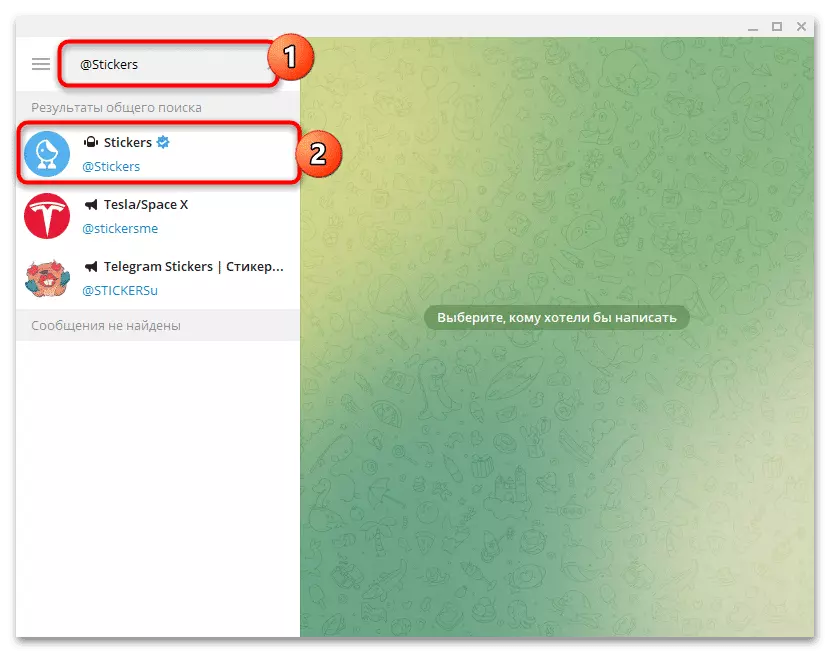Close the Telegram window
Viewport: 830px width, 653px height.
pos(801,26)
